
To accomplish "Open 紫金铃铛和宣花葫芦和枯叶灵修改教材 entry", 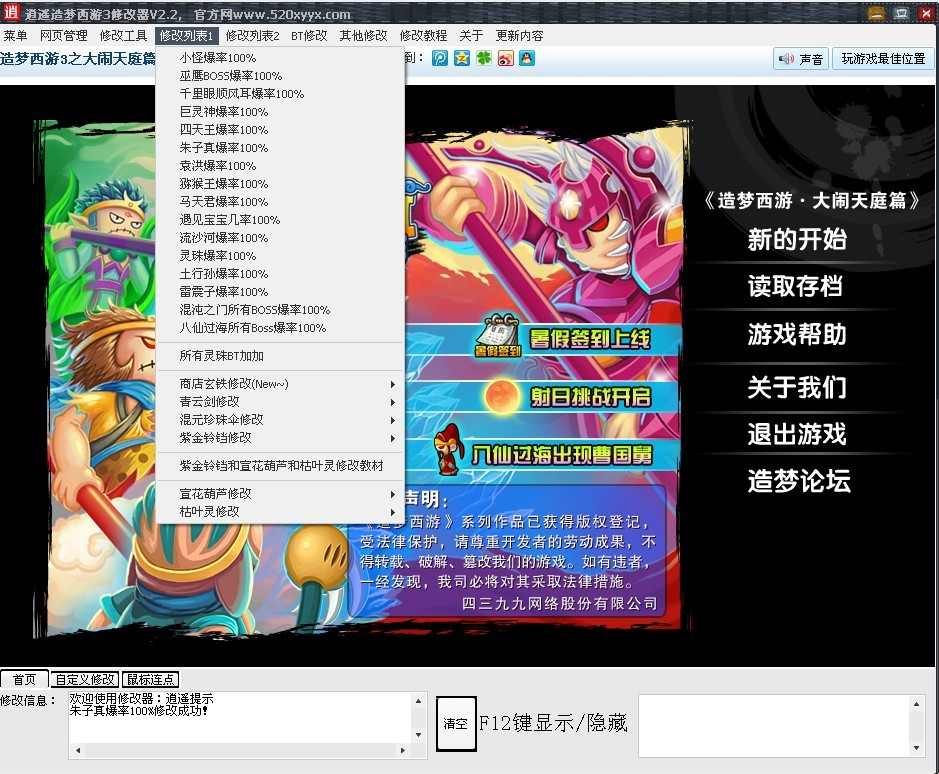I will [x=280, y=466].
